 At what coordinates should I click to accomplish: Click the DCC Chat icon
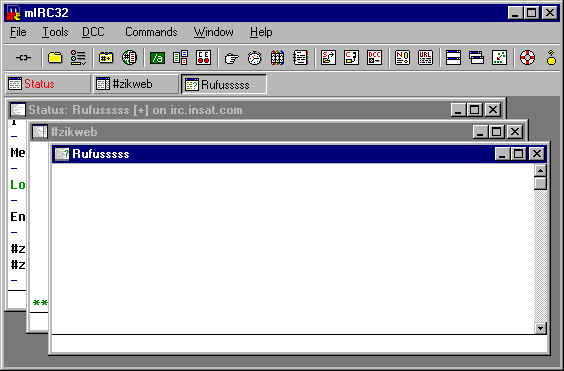(351, 58)
